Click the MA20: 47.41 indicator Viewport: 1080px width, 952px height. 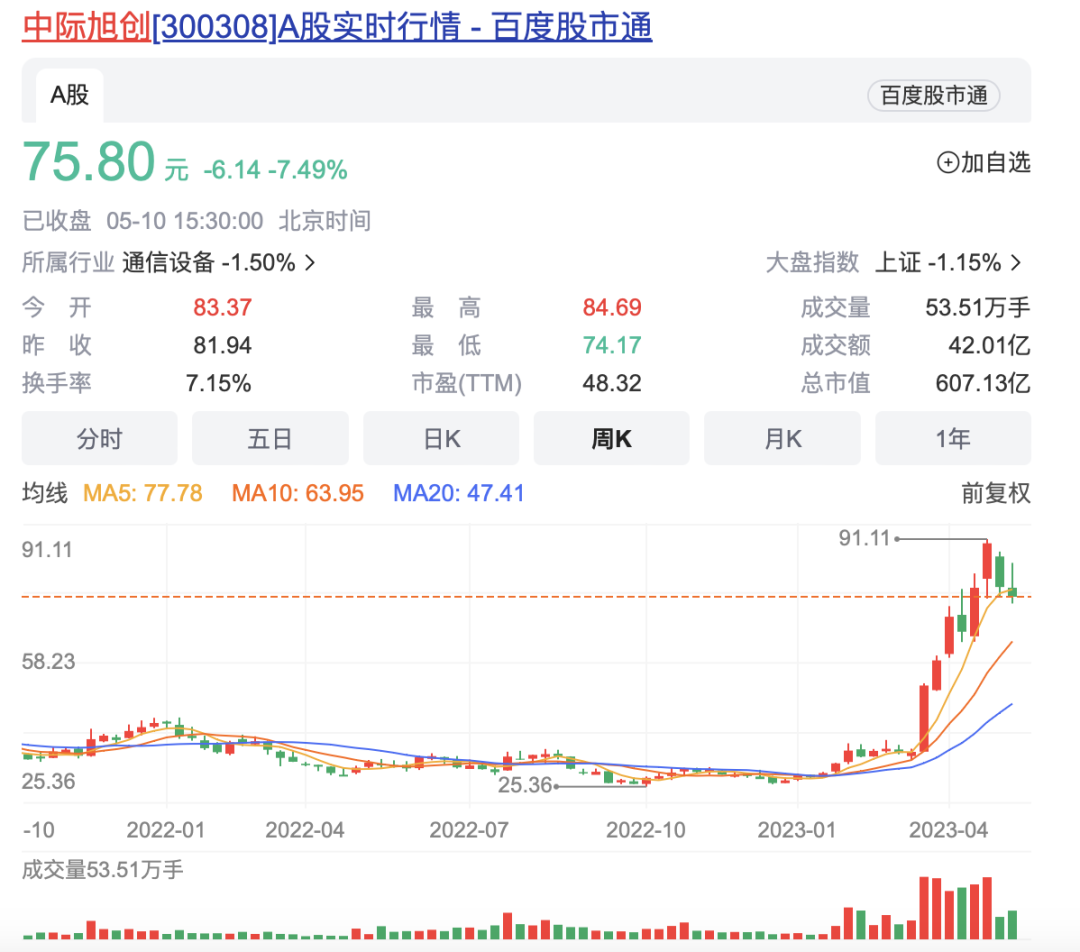tap(459, 493)
